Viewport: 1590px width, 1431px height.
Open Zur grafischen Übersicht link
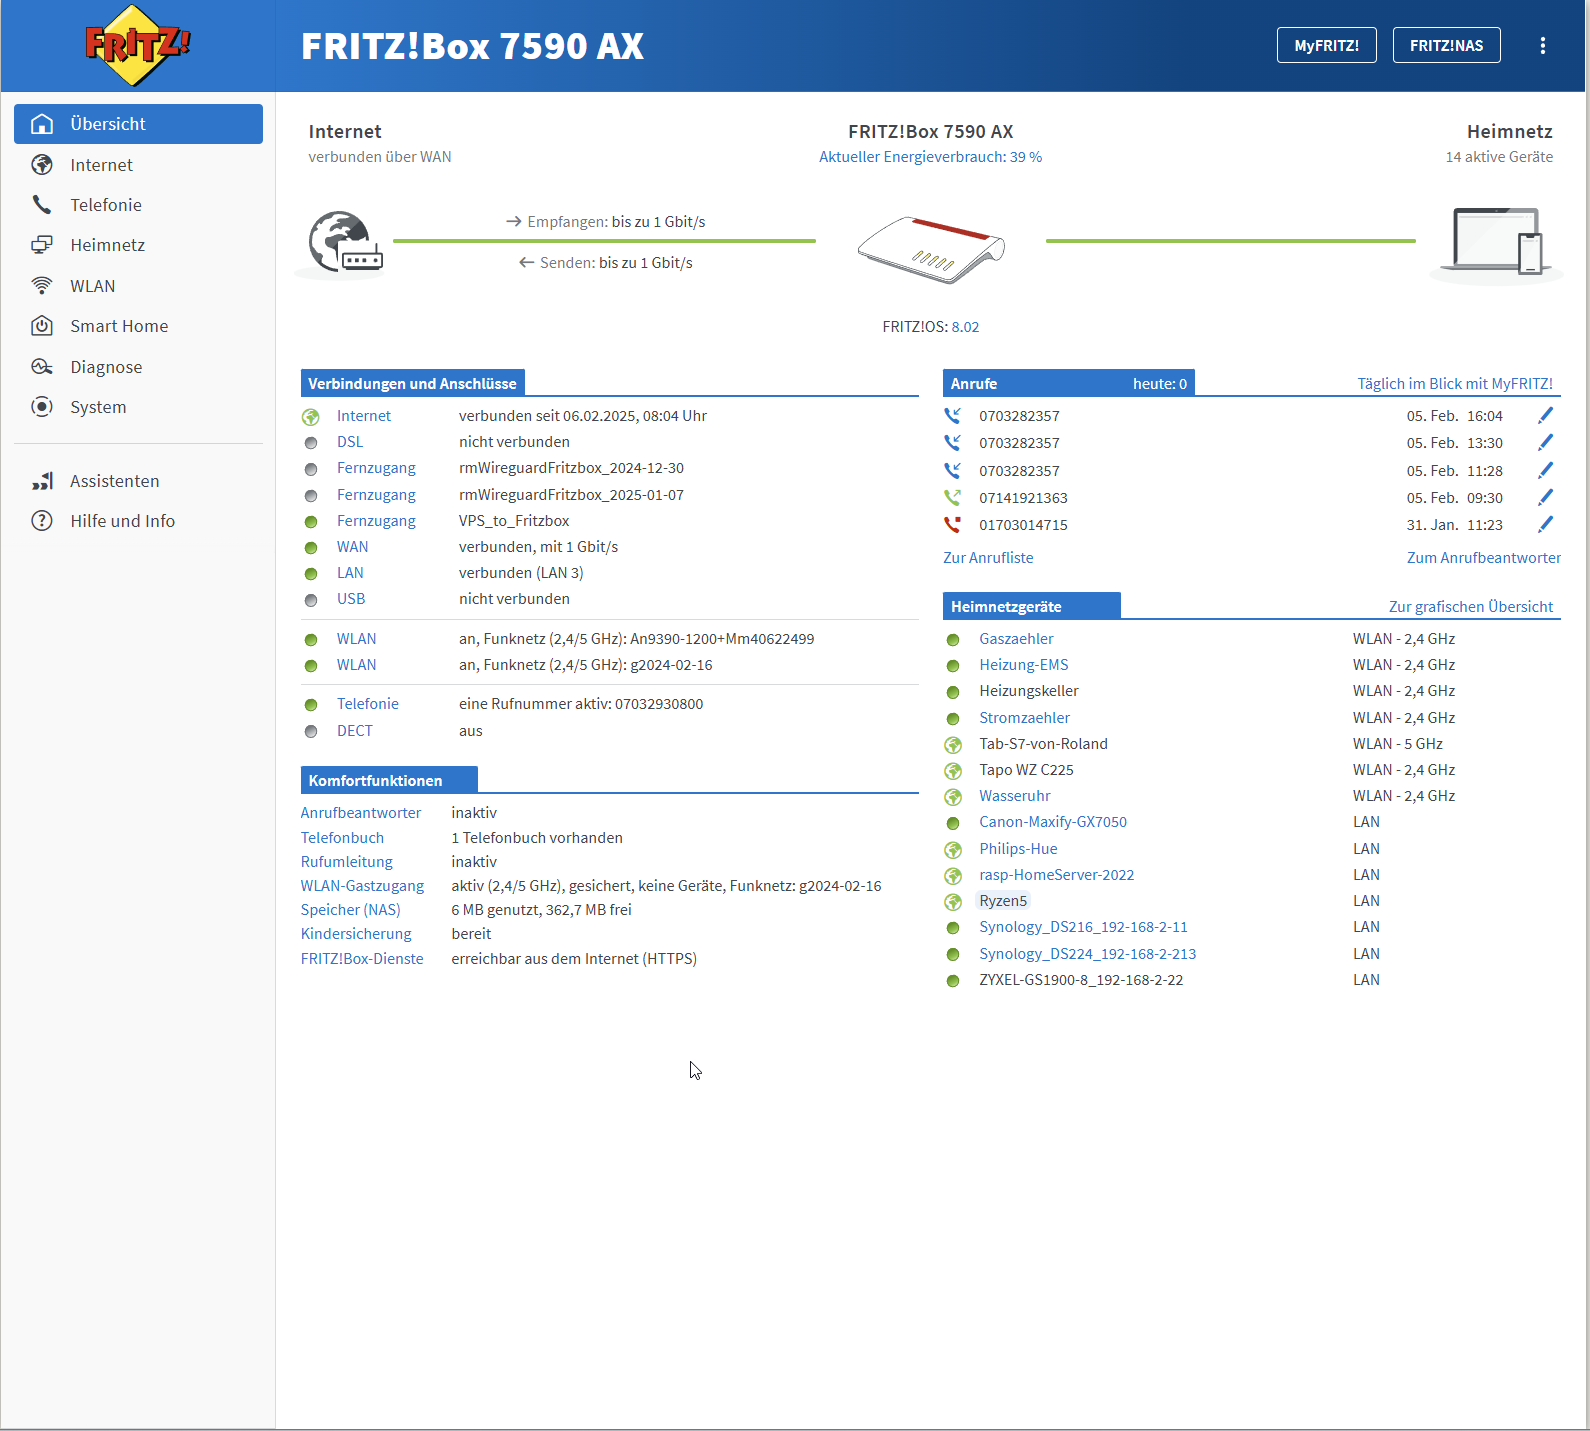(x=1471, y=607)
